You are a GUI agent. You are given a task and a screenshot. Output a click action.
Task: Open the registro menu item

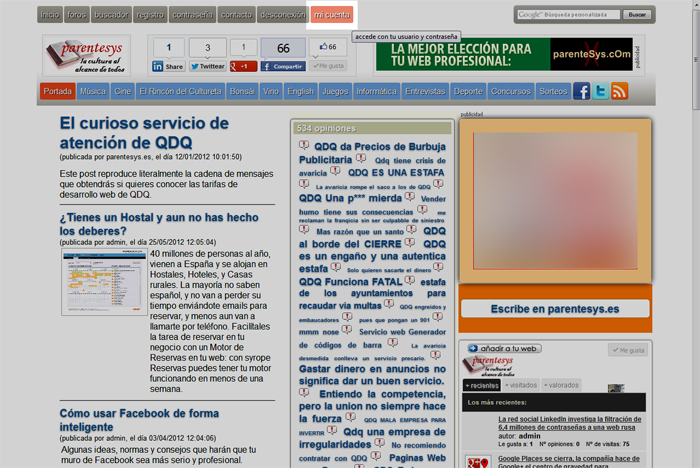(x=150, y=15)
